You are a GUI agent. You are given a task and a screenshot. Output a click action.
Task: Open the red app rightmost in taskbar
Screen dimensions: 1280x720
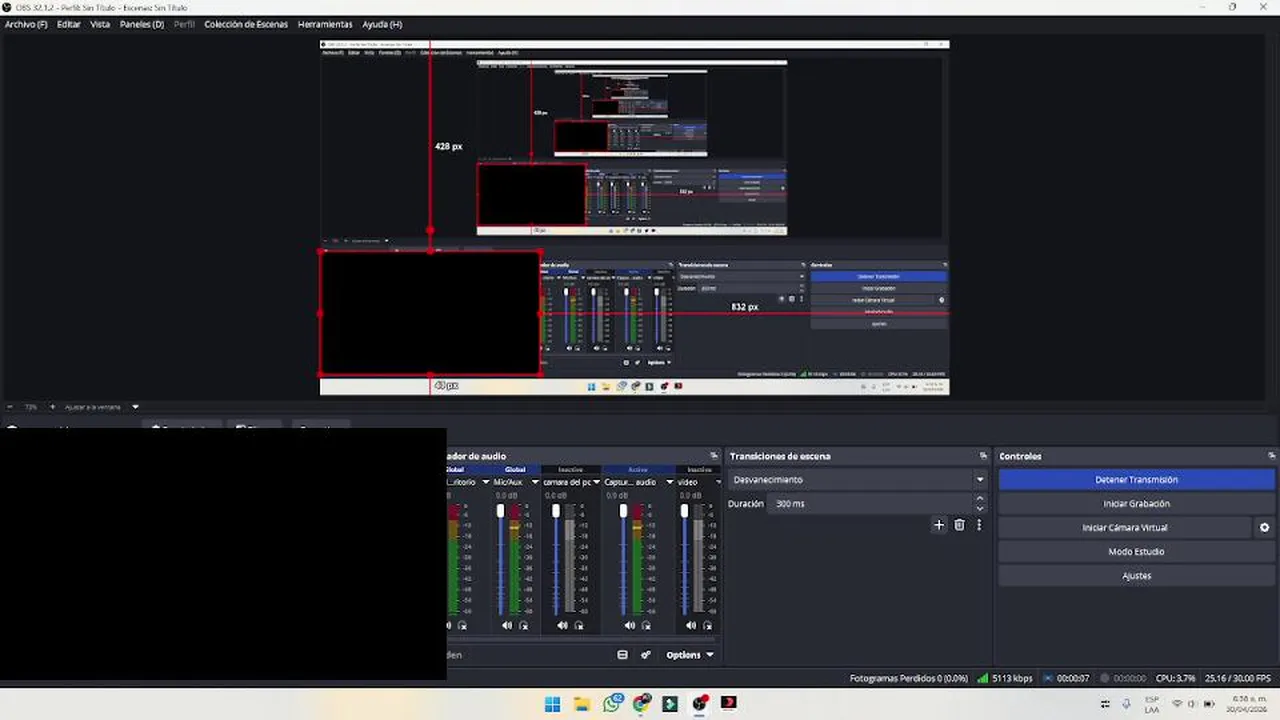729,704
